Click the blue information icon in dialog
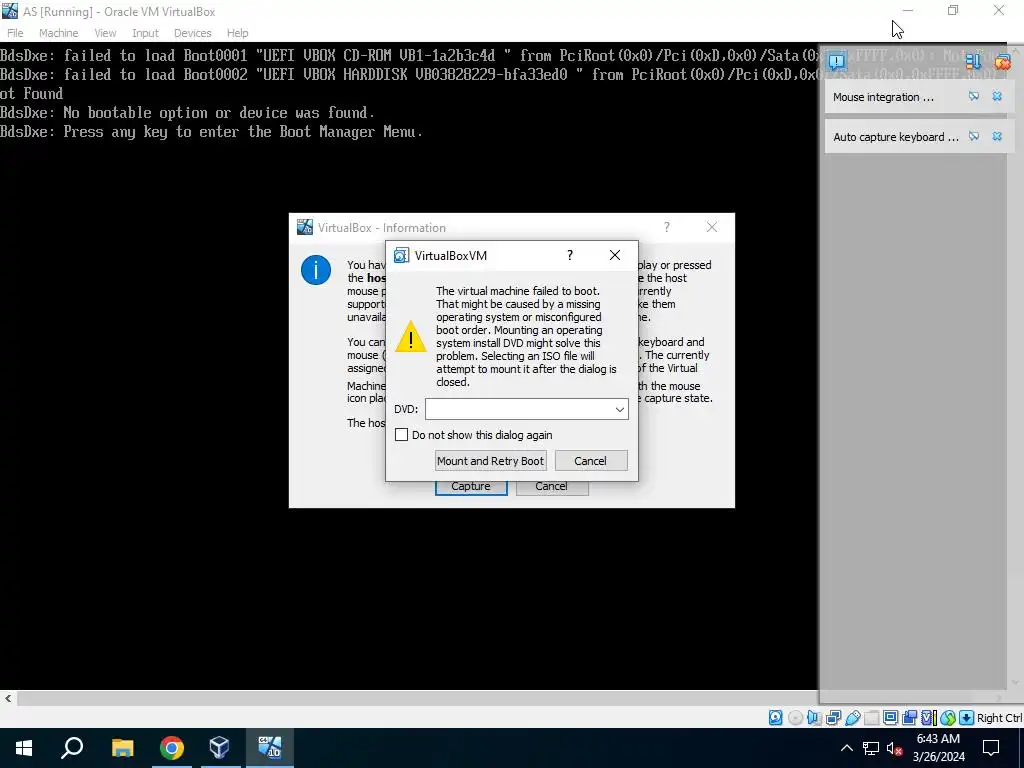Screen dimensions: 1024x768 tap(316, 270)
